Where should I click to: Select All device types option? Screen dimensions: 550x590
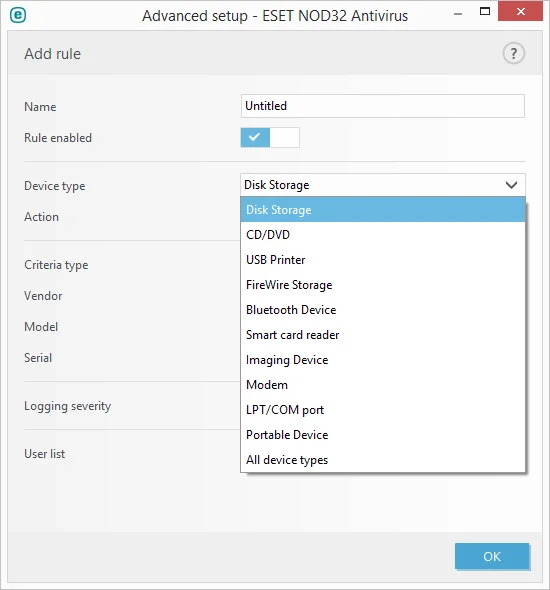[x=383, y=460]
